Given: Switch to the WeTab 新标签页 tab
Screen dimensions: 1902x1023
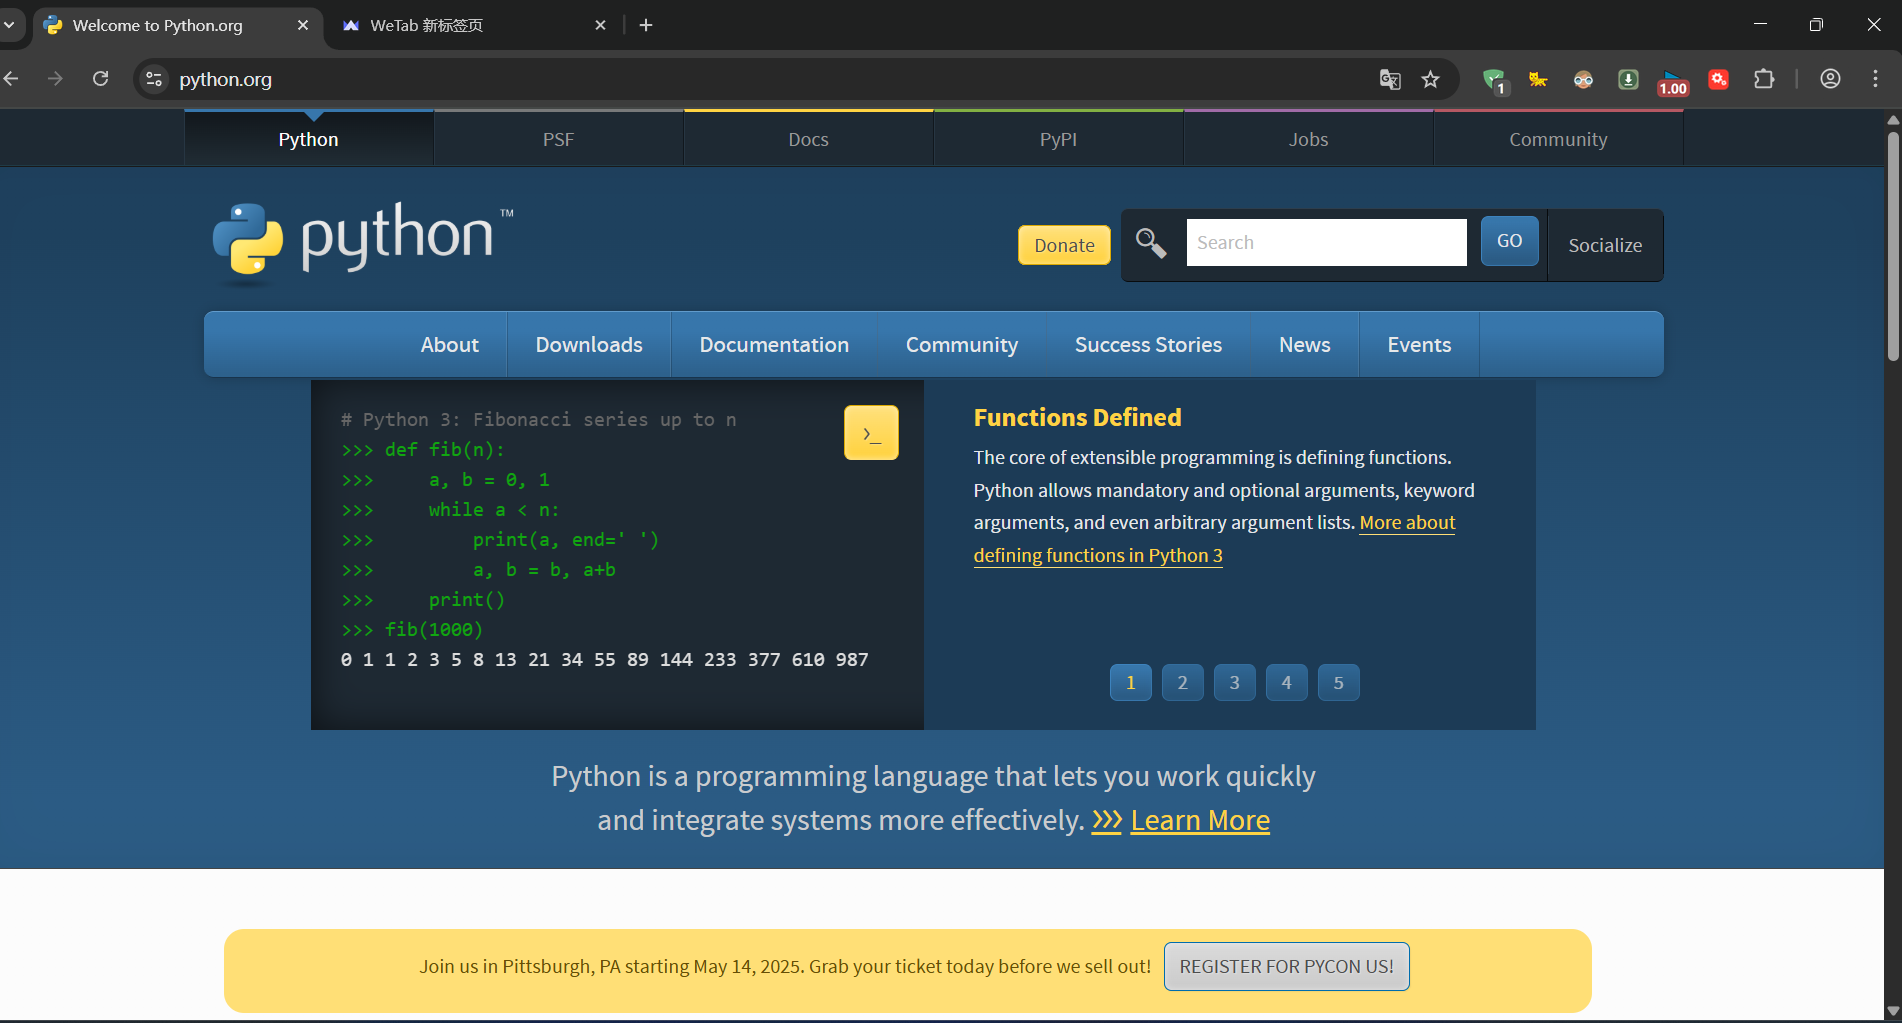Looking at the screenshot, I should click(x=474, y=25).
